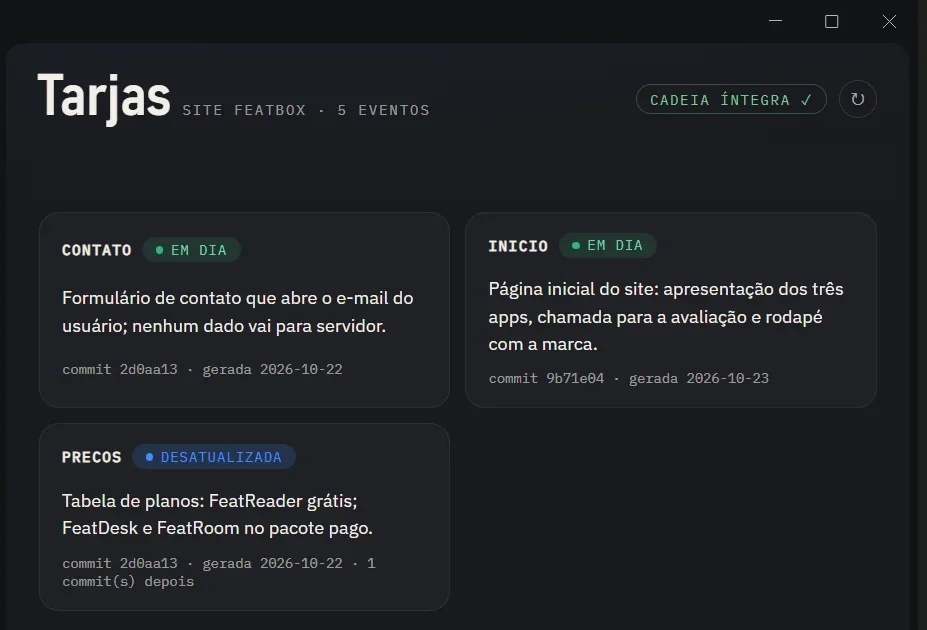The width and height of the screenshot is (927, 630).
Task: Click the Cadeia Íntegra status badge
Action: click(731, 99)
